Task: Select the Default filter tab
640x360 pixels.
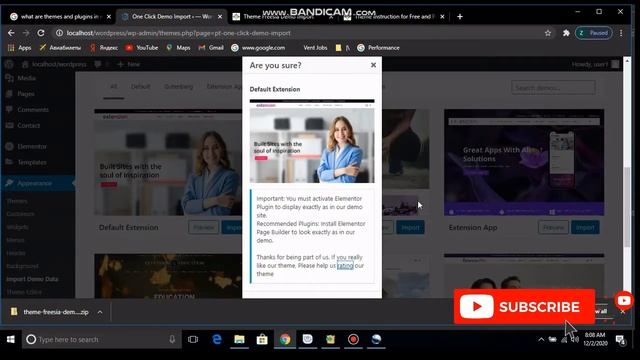Action: click(x=140, y=87)
